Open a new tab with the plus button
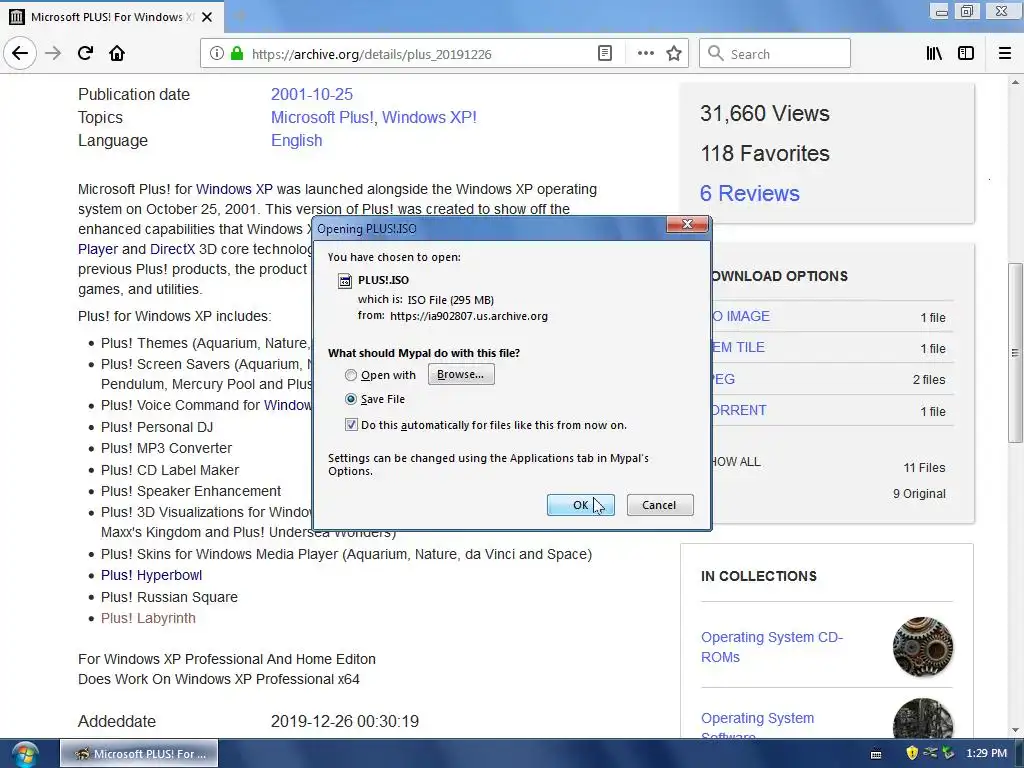The image size is (1024, 768). [240, 17]
